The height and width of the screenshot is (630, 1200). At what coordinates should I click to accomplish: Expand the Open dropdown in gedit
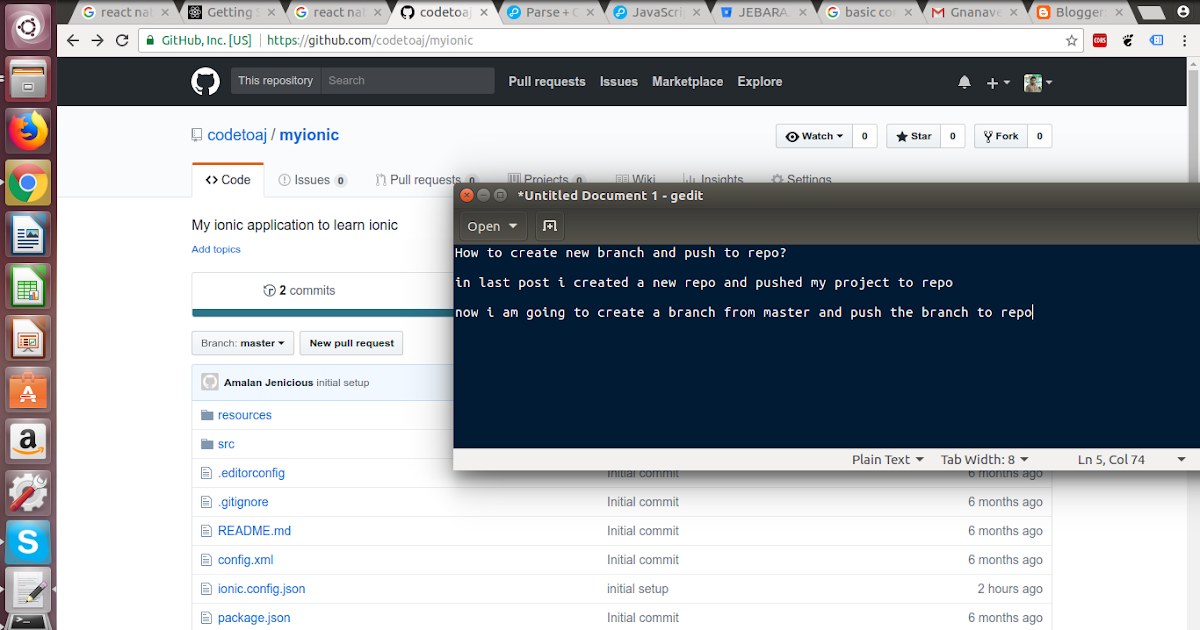coord(491,226)
